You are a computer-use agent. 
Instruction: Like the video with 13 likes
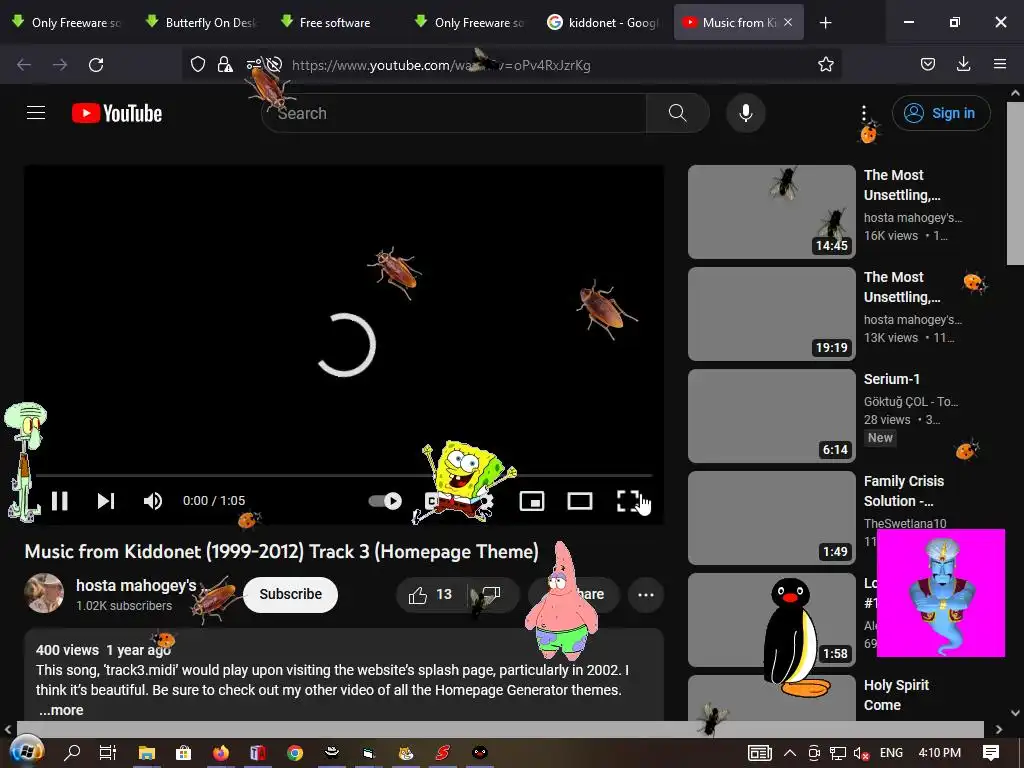tap(430, 594)
